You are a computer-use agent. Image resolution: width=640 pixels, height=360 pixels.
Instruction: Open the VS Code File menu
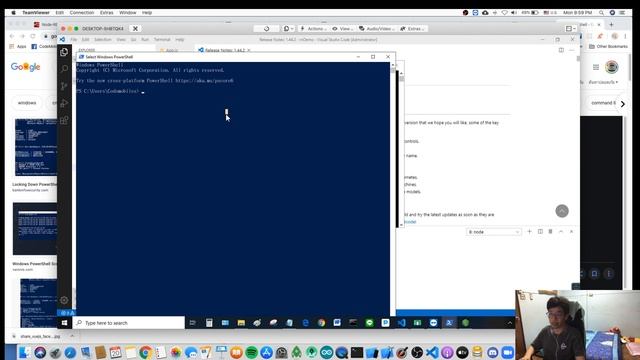73,40
